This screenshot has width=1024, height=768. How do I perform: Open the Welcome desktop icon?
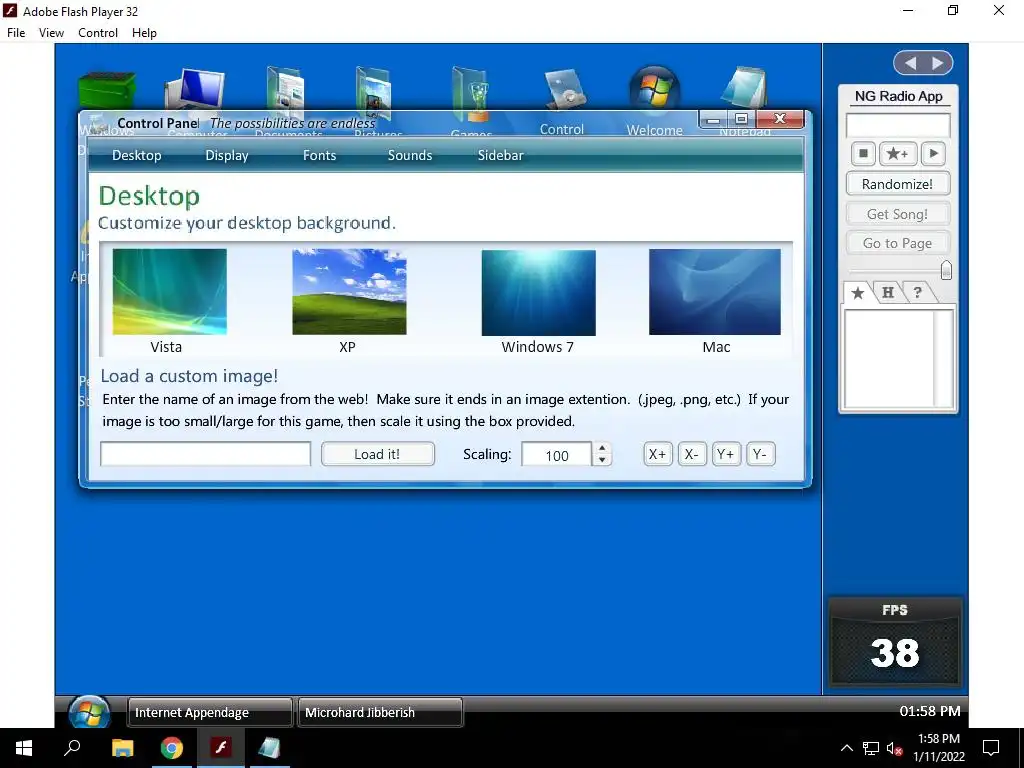(x=654, y=89)
